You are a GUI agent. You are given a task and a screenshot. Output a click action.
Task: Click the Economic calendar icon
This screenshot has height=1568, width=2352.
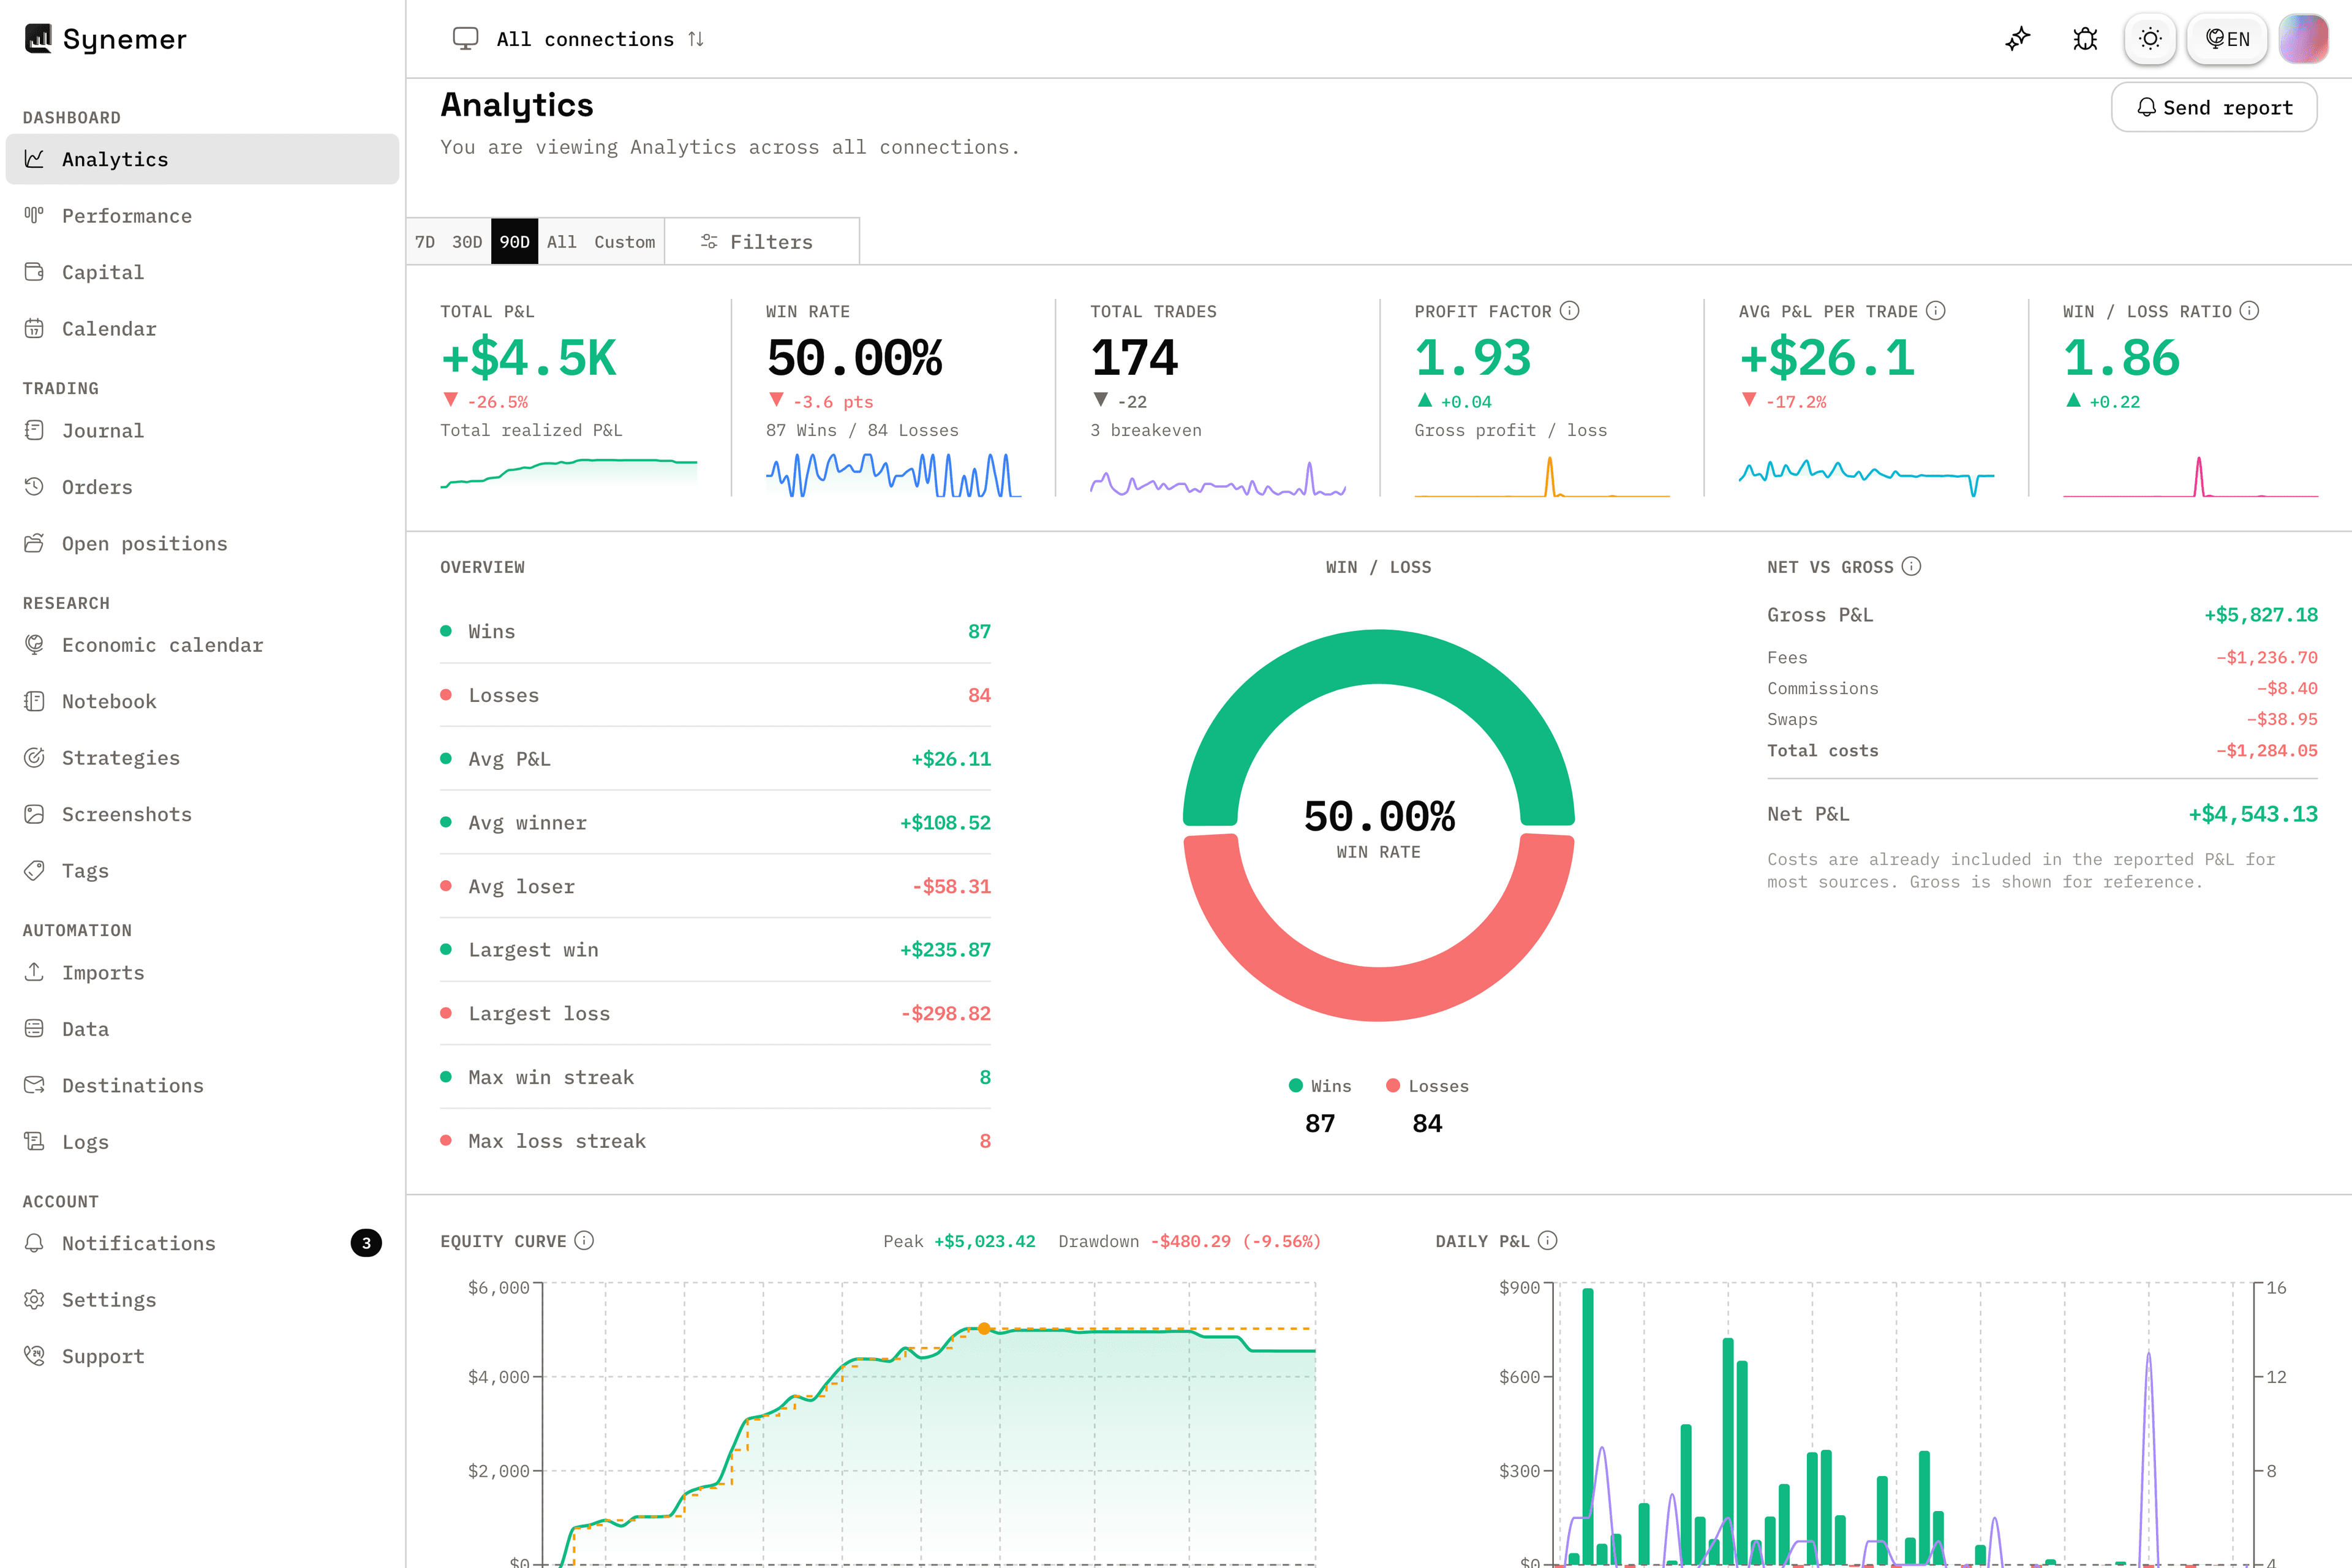pos(34,645)
